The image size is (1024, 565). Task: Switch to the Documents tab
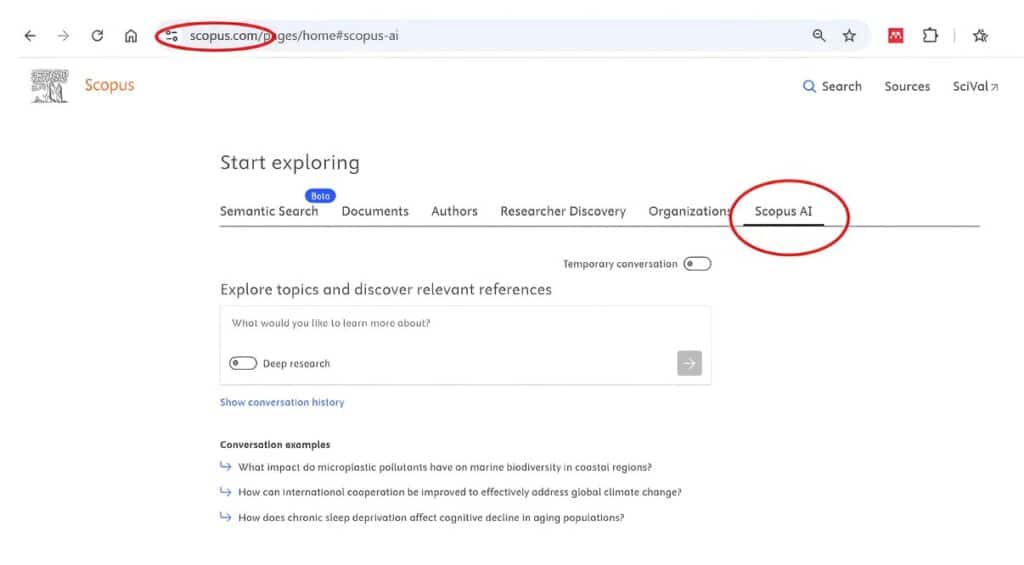(x=375, y=211)
